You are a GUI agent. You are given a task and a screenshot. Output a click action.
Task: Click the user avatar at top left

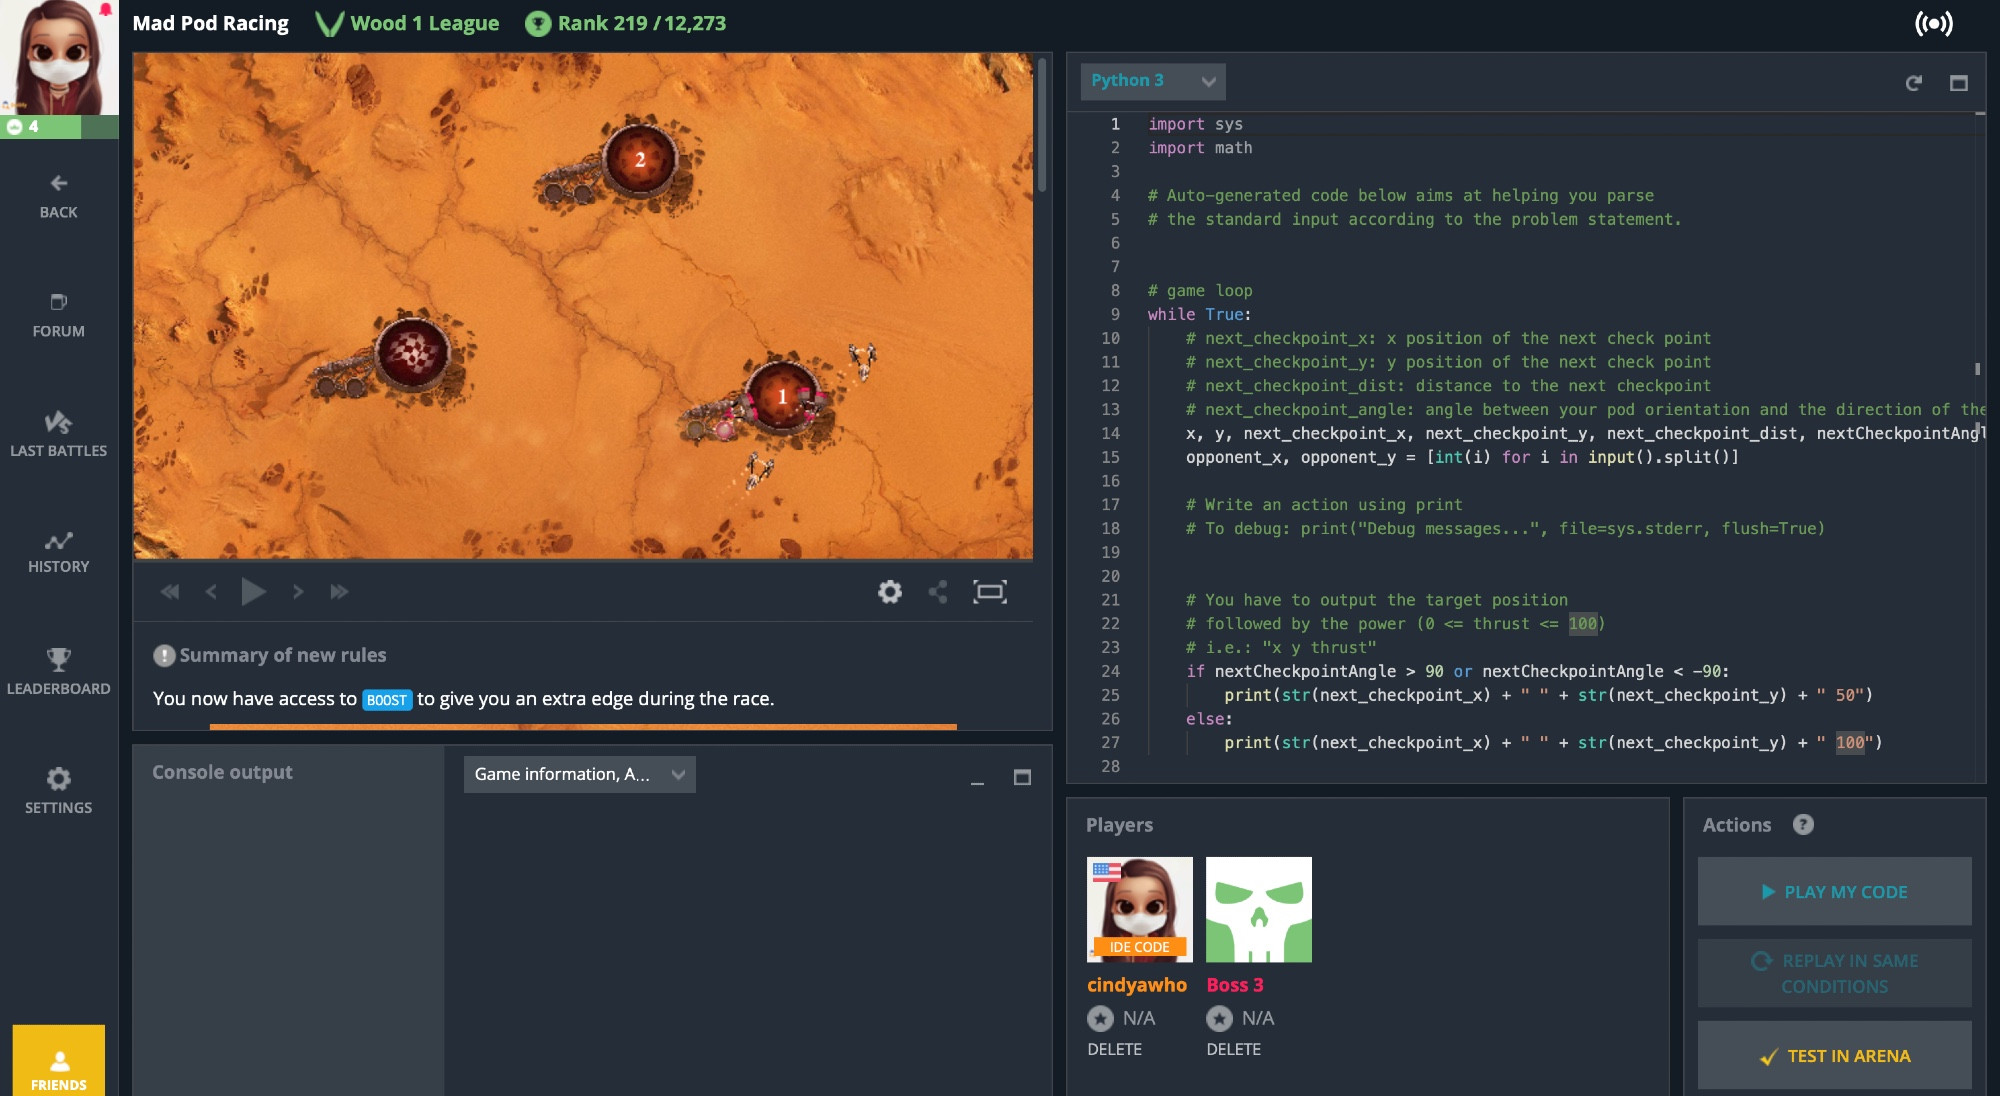pos(58,58)
